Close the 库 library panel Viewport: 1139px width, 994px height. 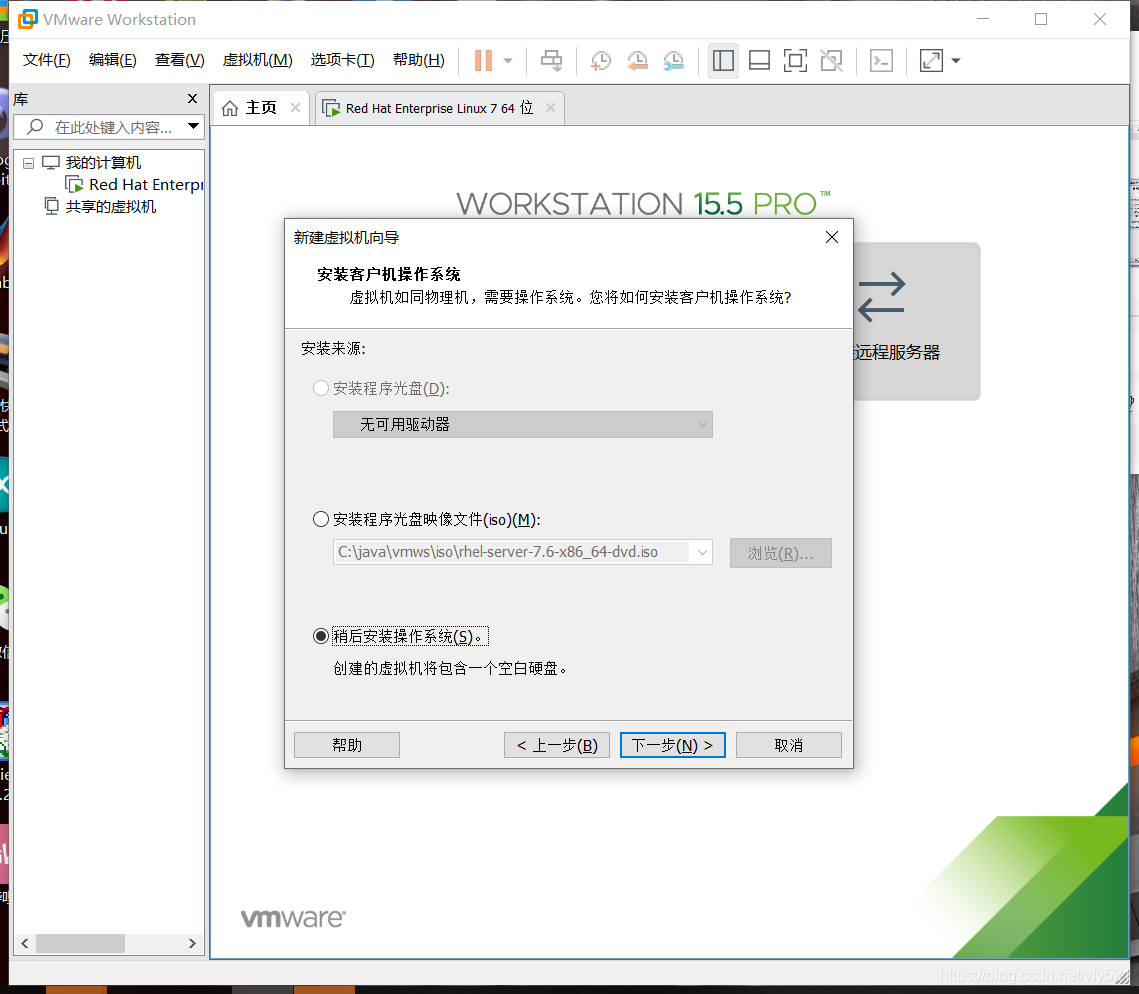tap(192, 99)
